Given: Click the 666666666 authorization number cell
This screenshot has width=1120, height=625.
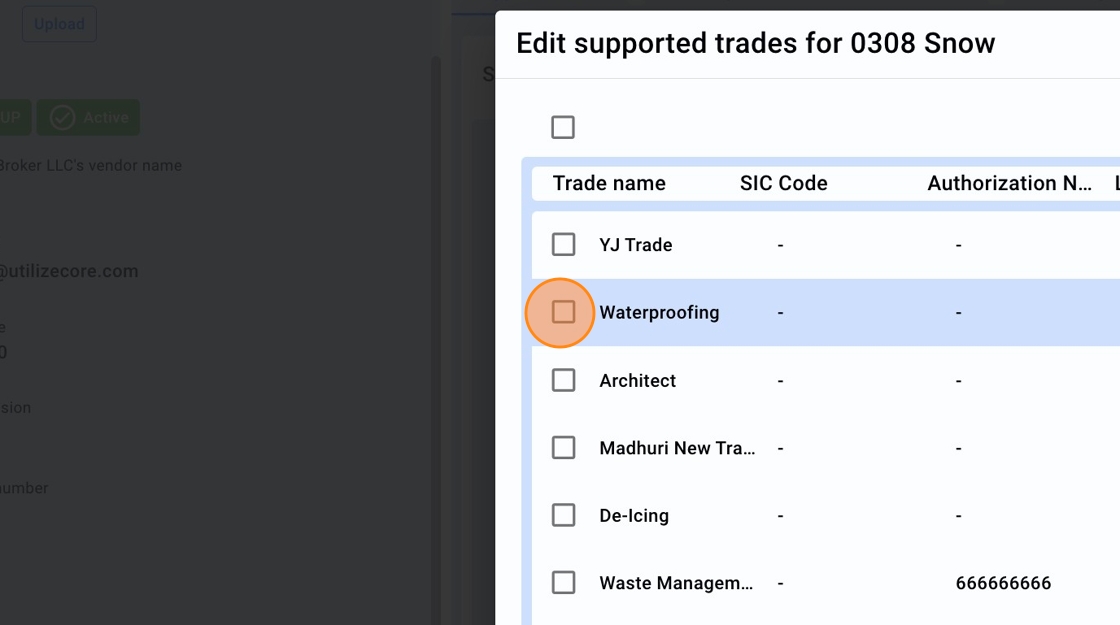Looking at the screenshot, I should click(x=1003, y=583).
